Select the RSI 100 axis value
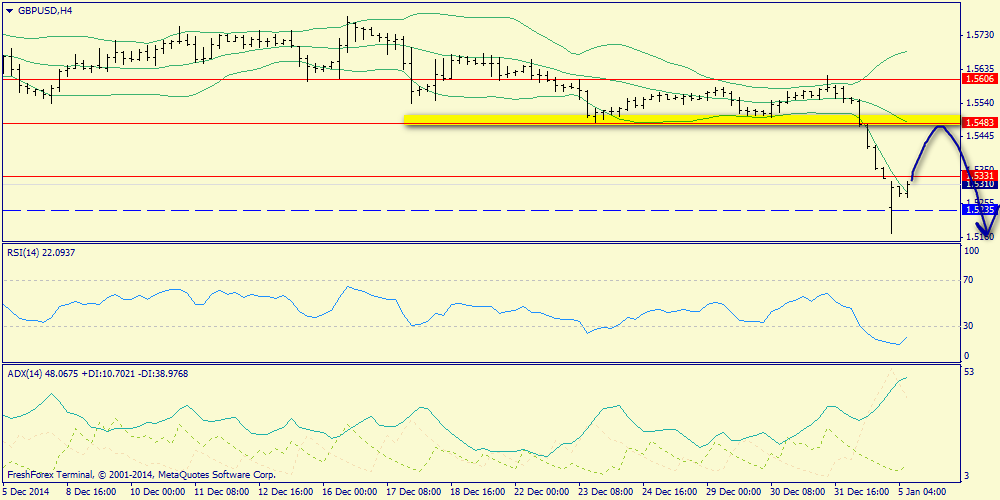Screen dimensions: 1000x500 click(x=971, y=252)
